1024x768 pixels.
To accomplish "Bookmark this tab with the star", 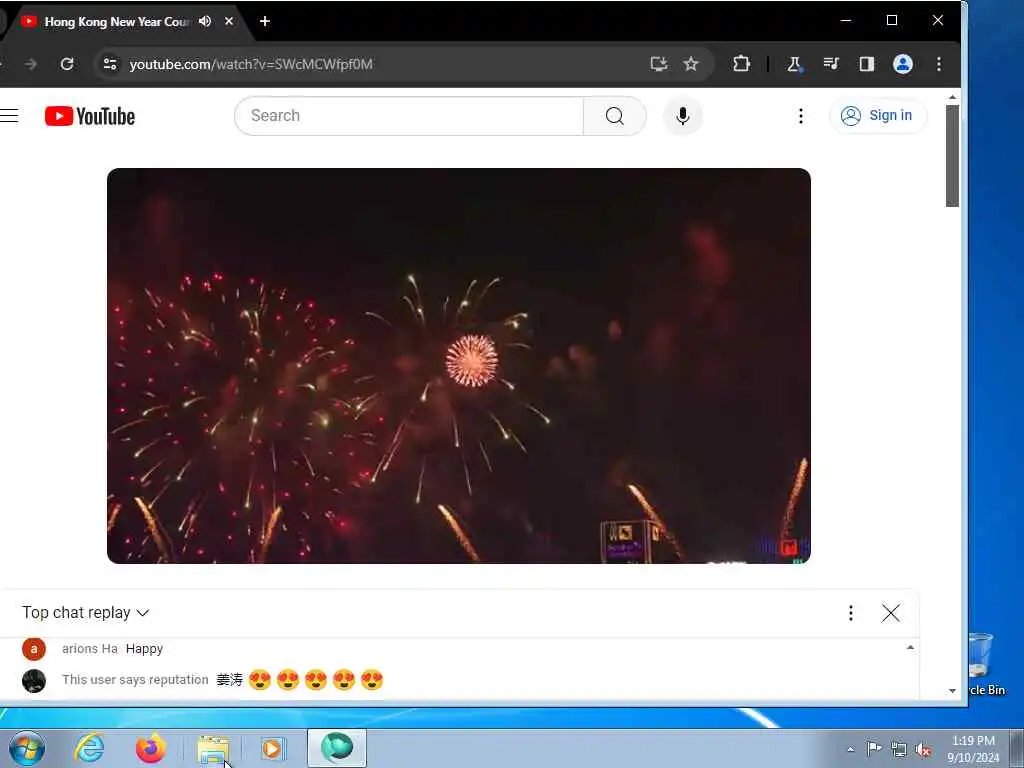I will click(691, 64).
